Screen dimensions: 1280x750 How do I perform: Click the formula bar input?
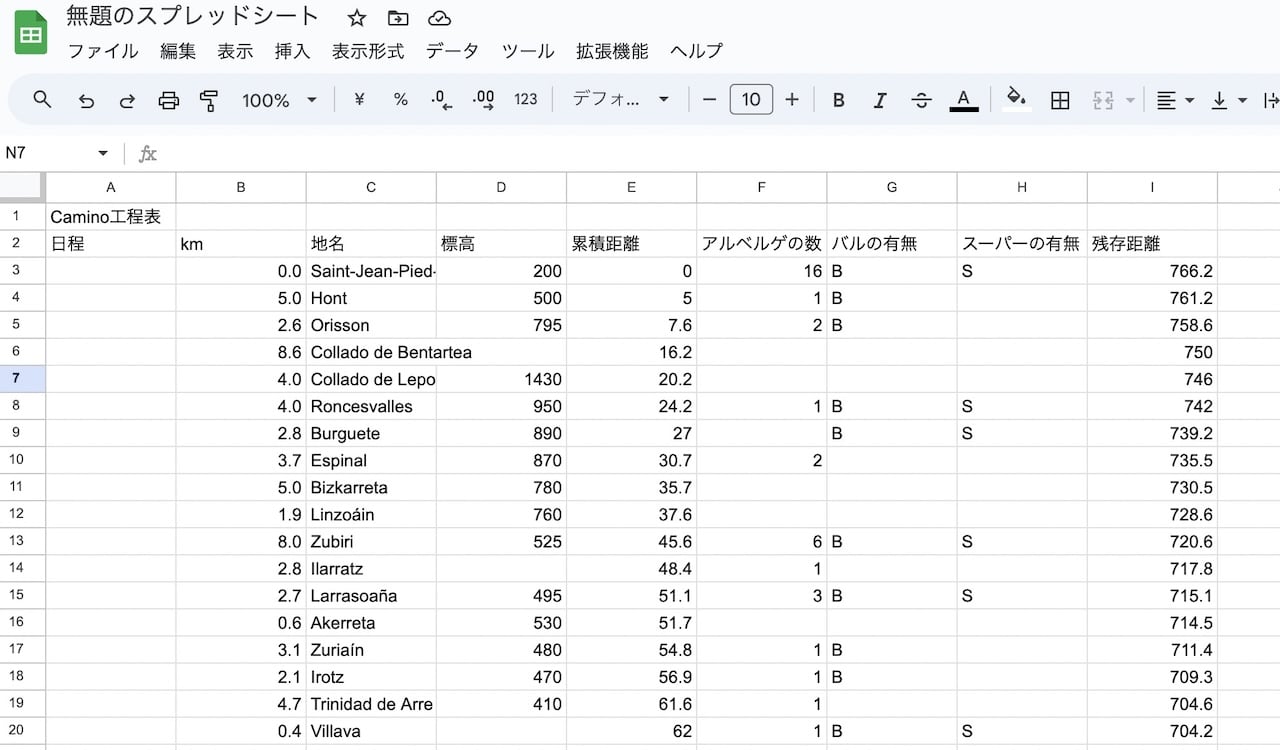tap(720, 153)
